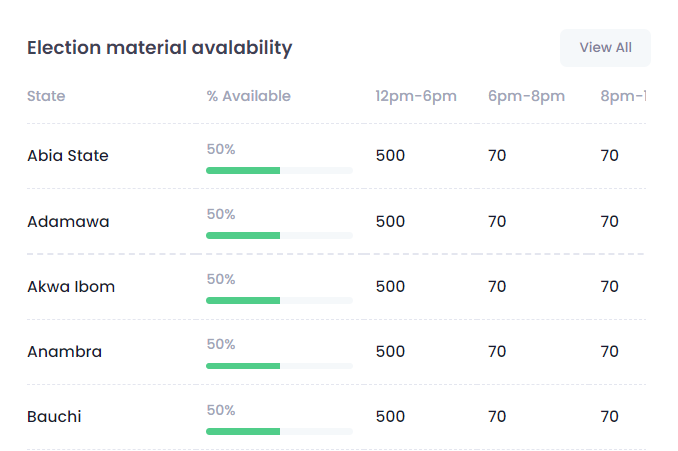Screen dimensions: 678x451
Task: Click Anambra availability progress bar
Action: point(279,366)
